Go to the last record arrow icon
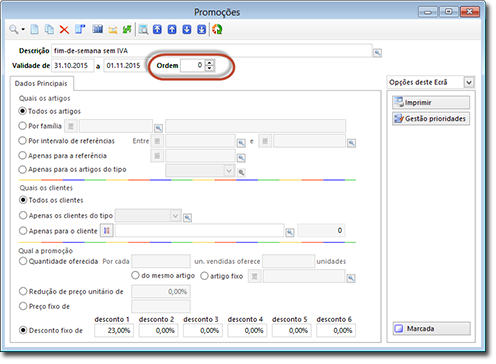496x364 pixels. pos(202,29)
